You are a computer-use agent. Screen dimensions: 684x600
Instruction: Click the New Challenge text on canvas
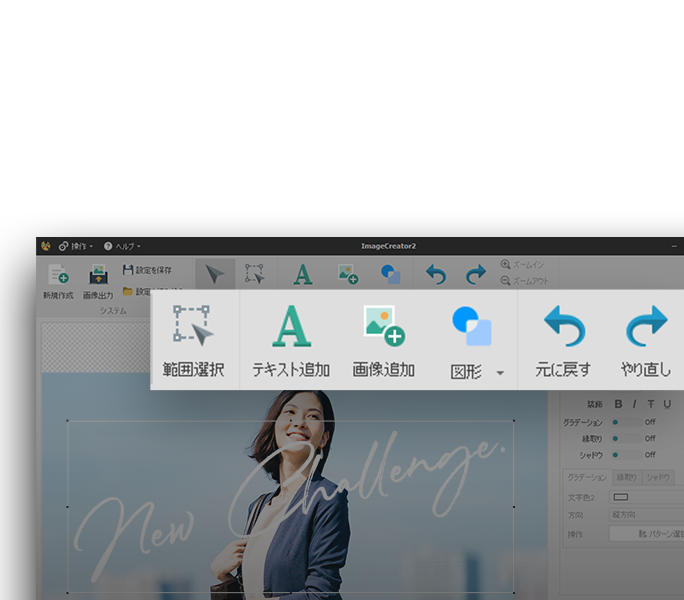click(290, 506)
